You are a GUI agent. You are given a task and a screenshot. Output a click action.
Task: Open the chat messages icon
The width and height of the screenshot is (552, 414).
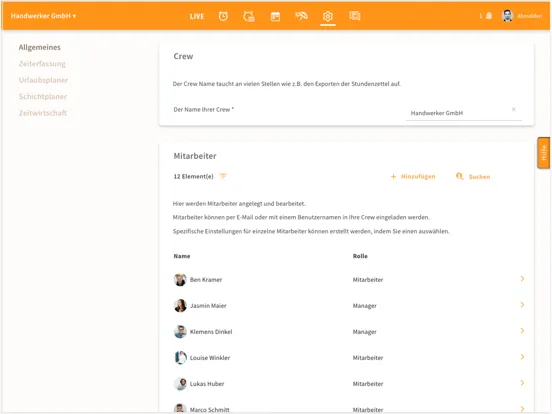[x=355, y=16]
